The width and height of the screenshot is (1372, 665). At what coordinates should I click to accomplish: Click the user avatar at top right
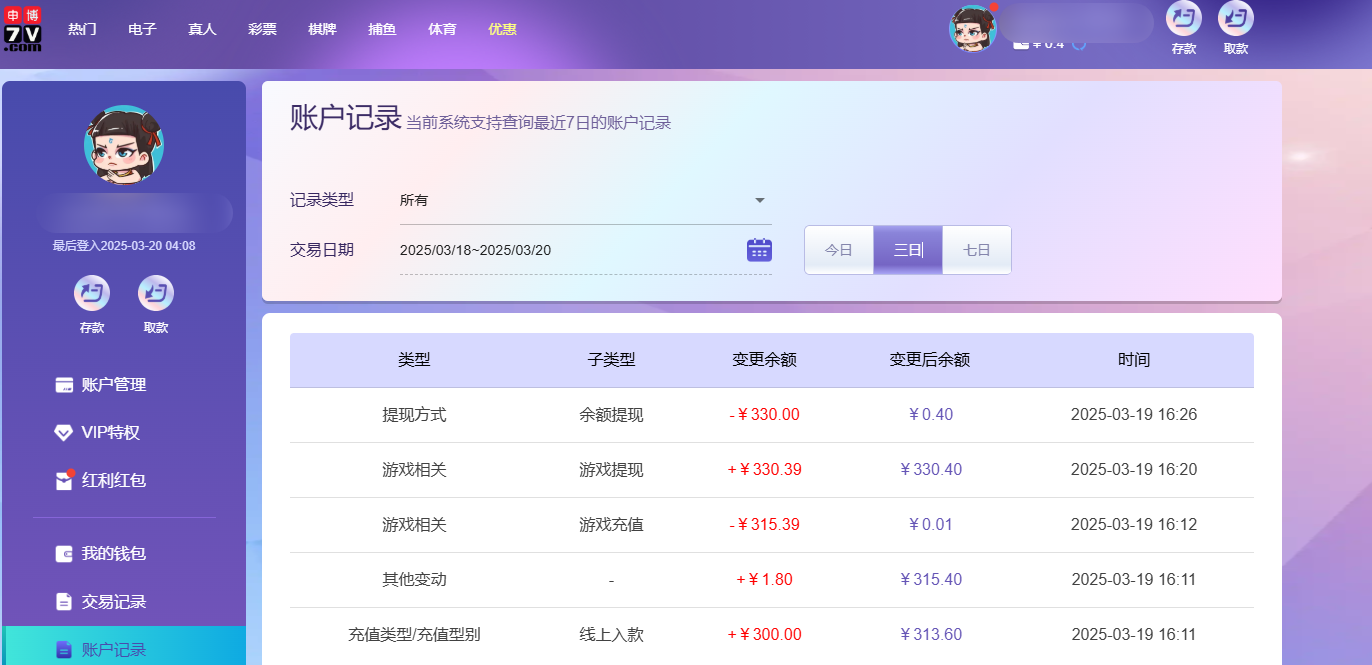click(973, 29)
